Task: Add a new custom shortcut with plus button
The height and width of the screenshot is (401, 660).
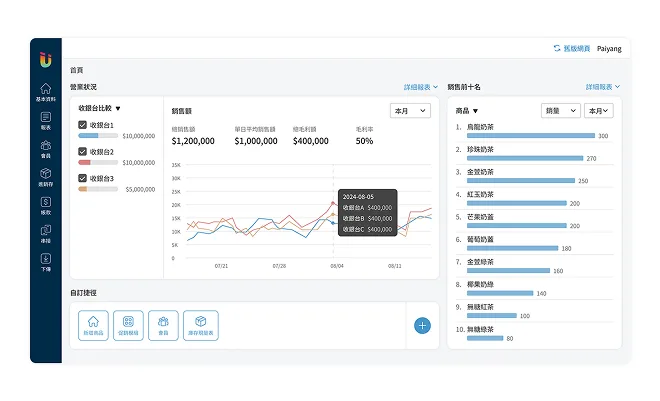Action: point(422,325)
